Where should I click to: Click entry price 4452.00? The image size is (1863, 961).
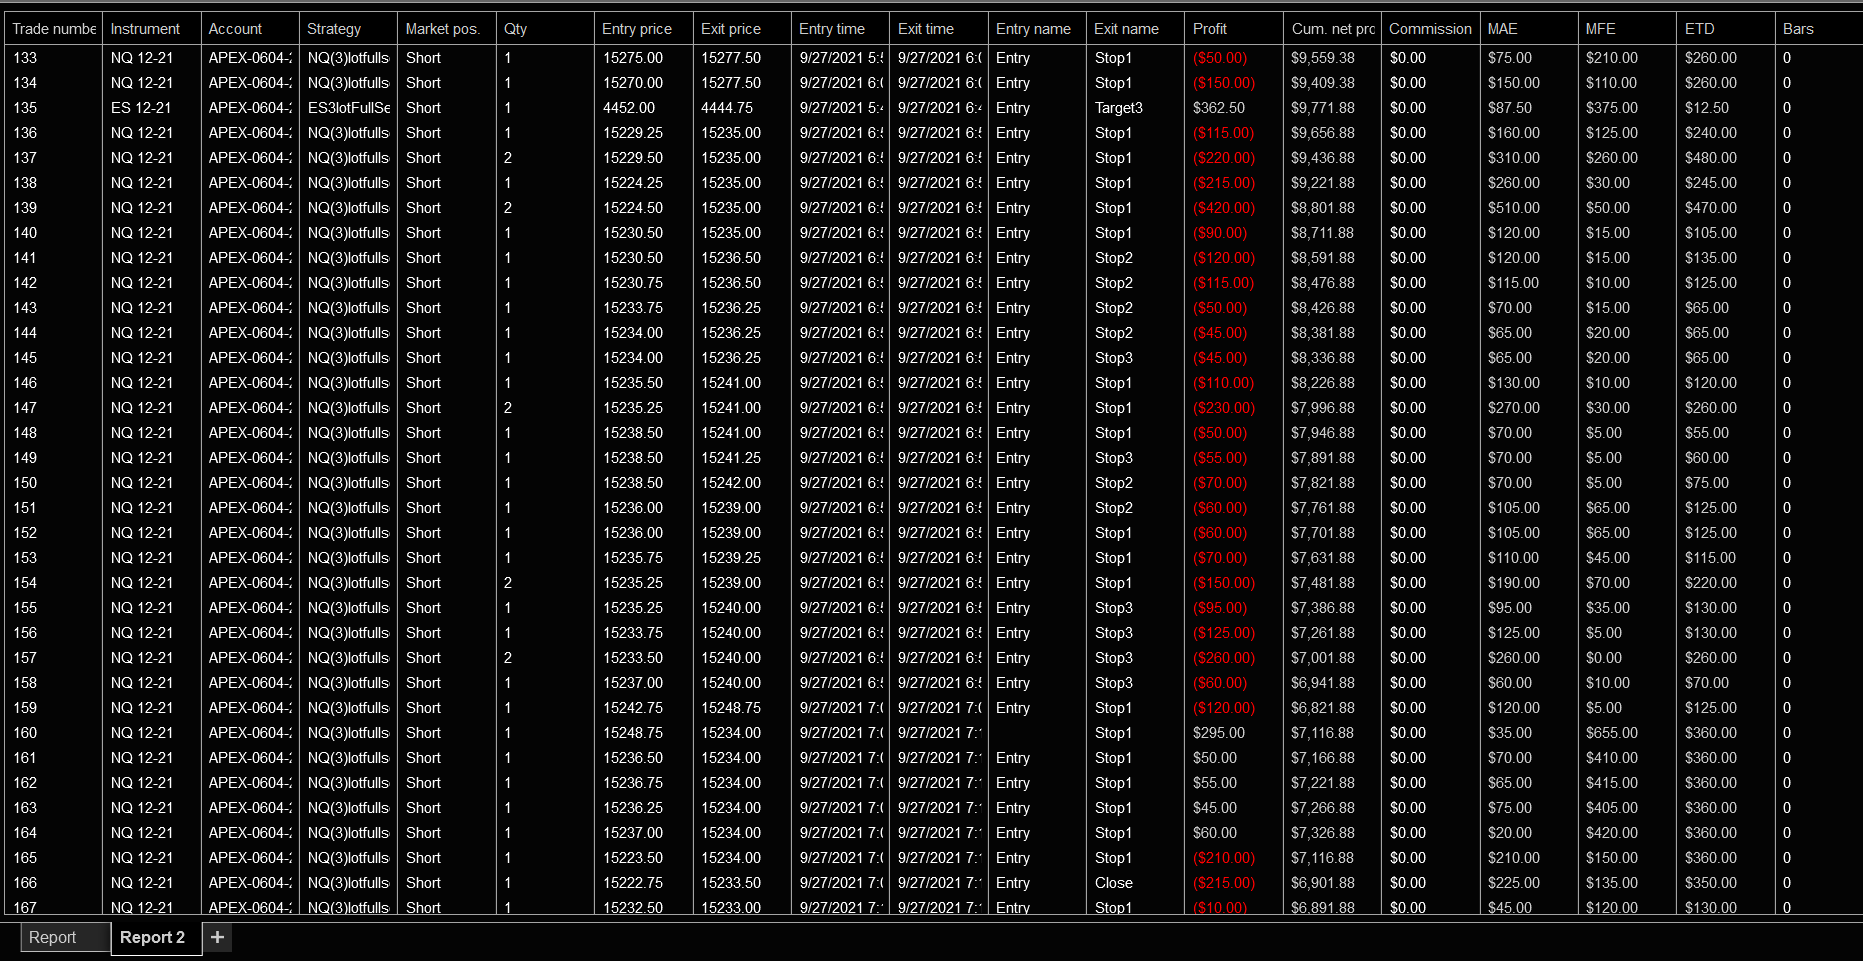(x=629, y=108)
